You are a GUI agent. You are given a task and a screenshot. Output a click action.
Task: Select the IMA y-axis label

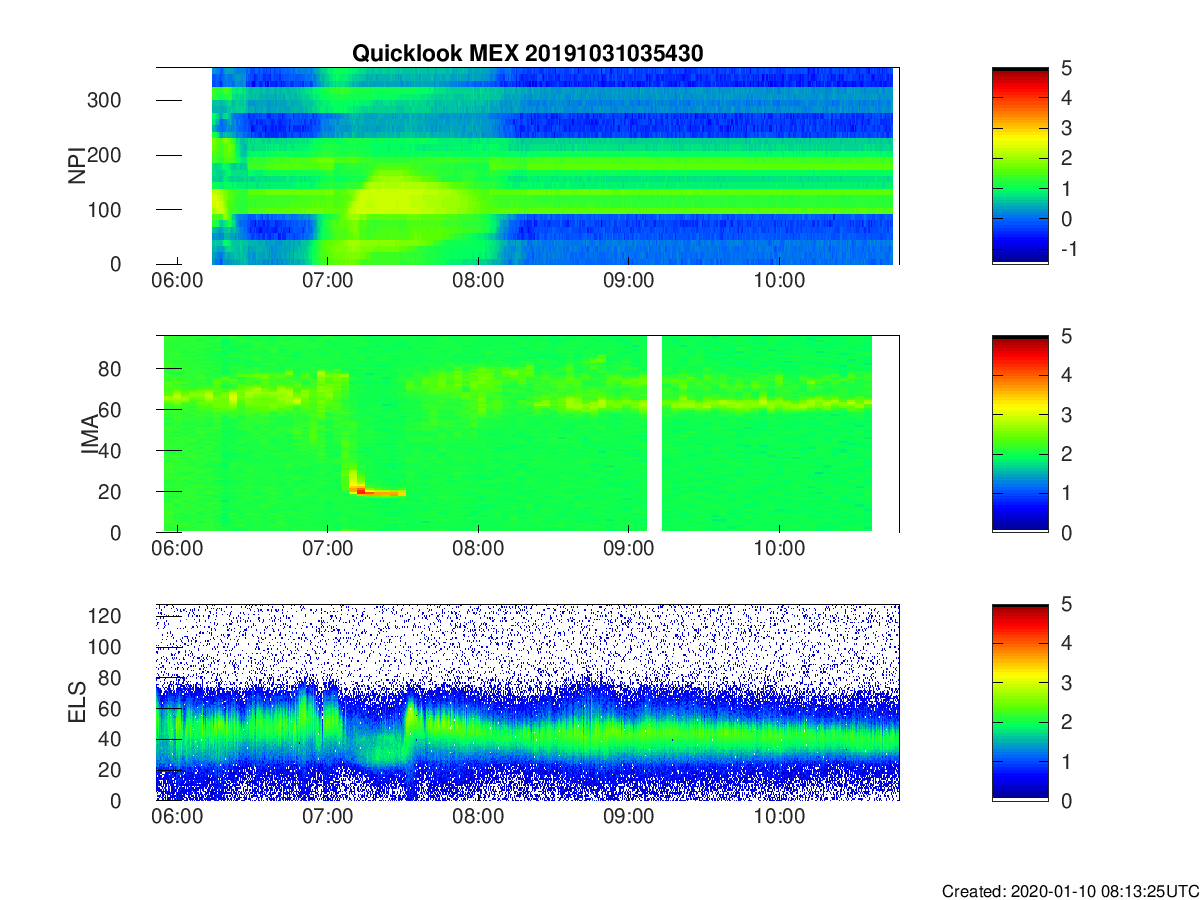[90, 434]
